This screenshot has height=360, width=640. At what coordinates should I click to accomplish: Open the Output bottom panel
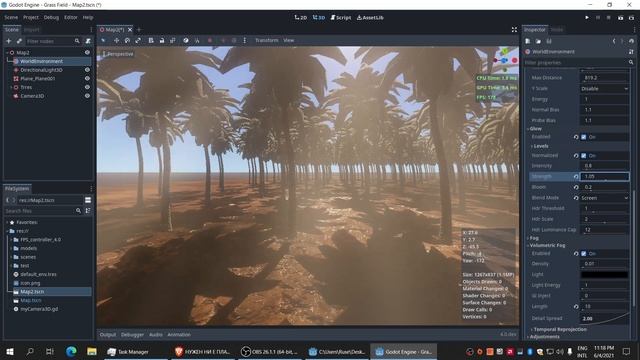coord(108,335)
